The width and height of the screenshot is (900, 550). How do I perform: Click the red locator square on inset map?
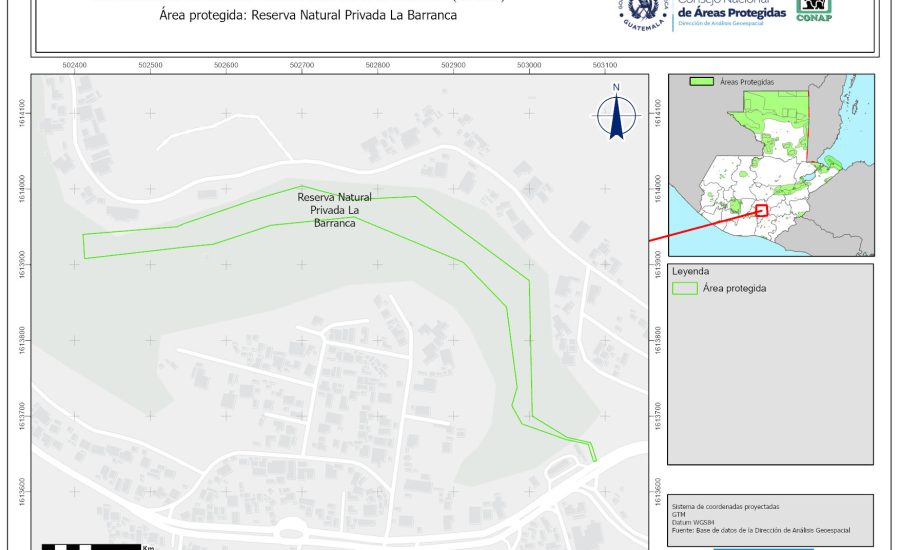[x=761, y=210]
